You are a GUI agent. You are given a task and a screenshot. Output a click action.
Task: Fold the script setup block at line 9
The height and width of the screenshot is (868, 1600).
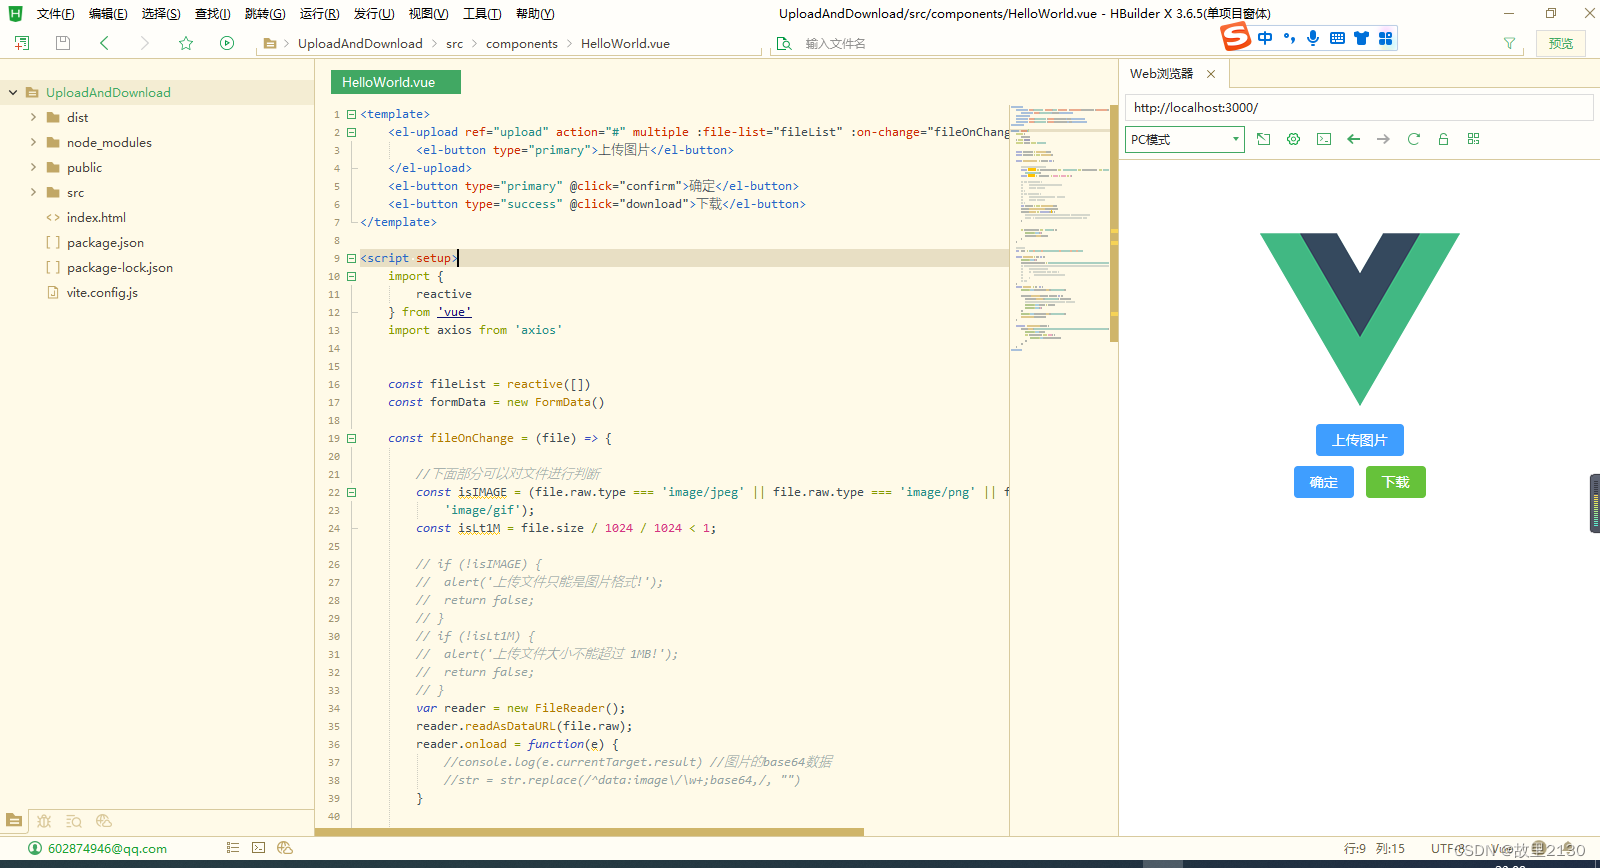point(352,258)
